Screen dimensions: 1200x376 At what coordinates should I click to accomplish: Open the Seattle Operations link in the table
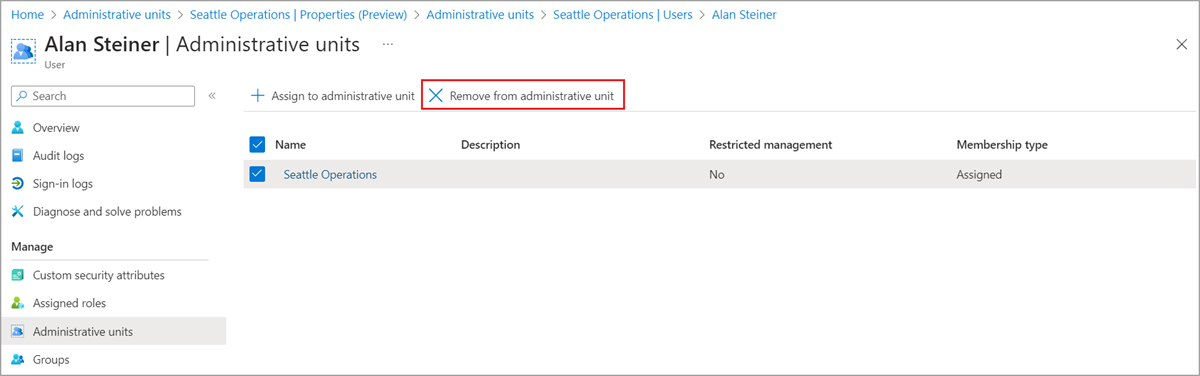330,174
